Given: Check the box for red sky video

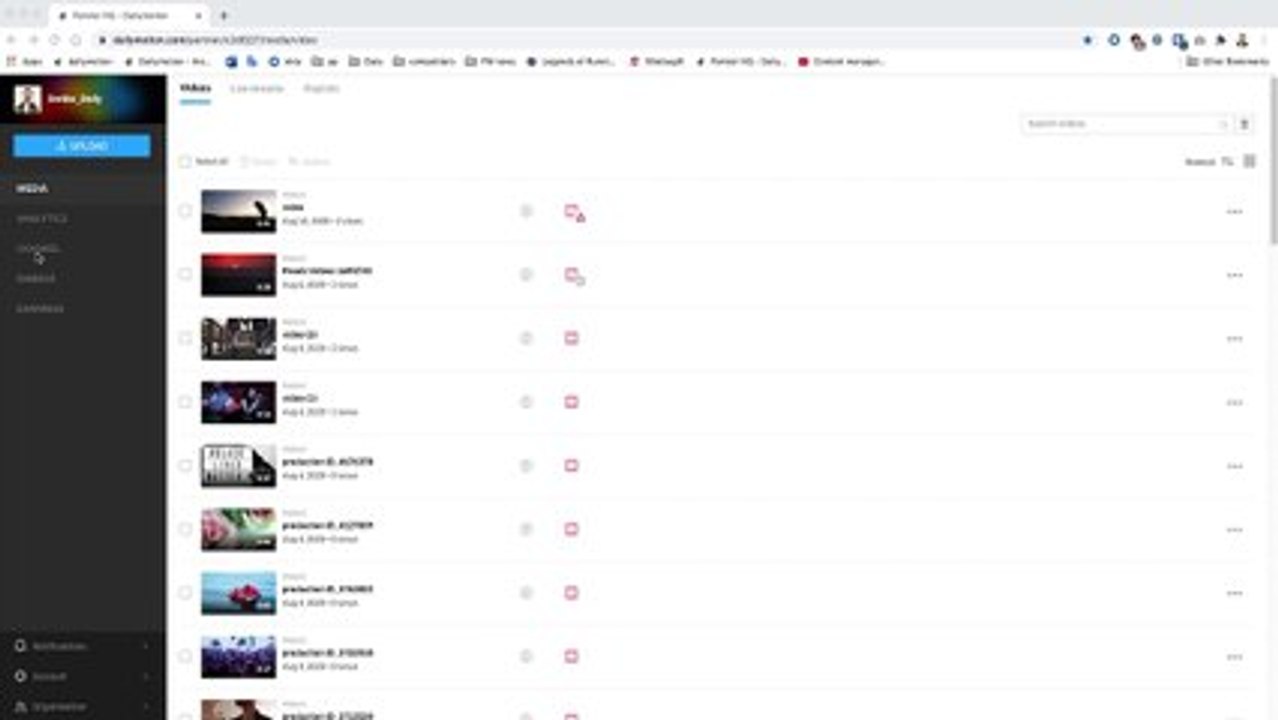Looking at the screenshot, I should [x=185, y=274].
